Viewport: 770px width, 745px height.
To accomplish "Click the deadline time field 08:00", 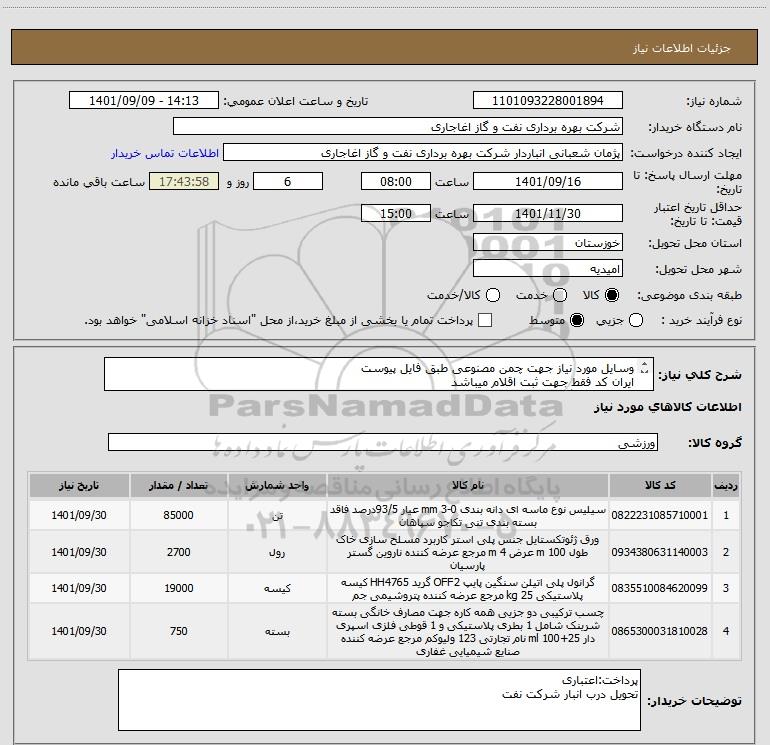I will pyautogui.click(x=396, y=181).
